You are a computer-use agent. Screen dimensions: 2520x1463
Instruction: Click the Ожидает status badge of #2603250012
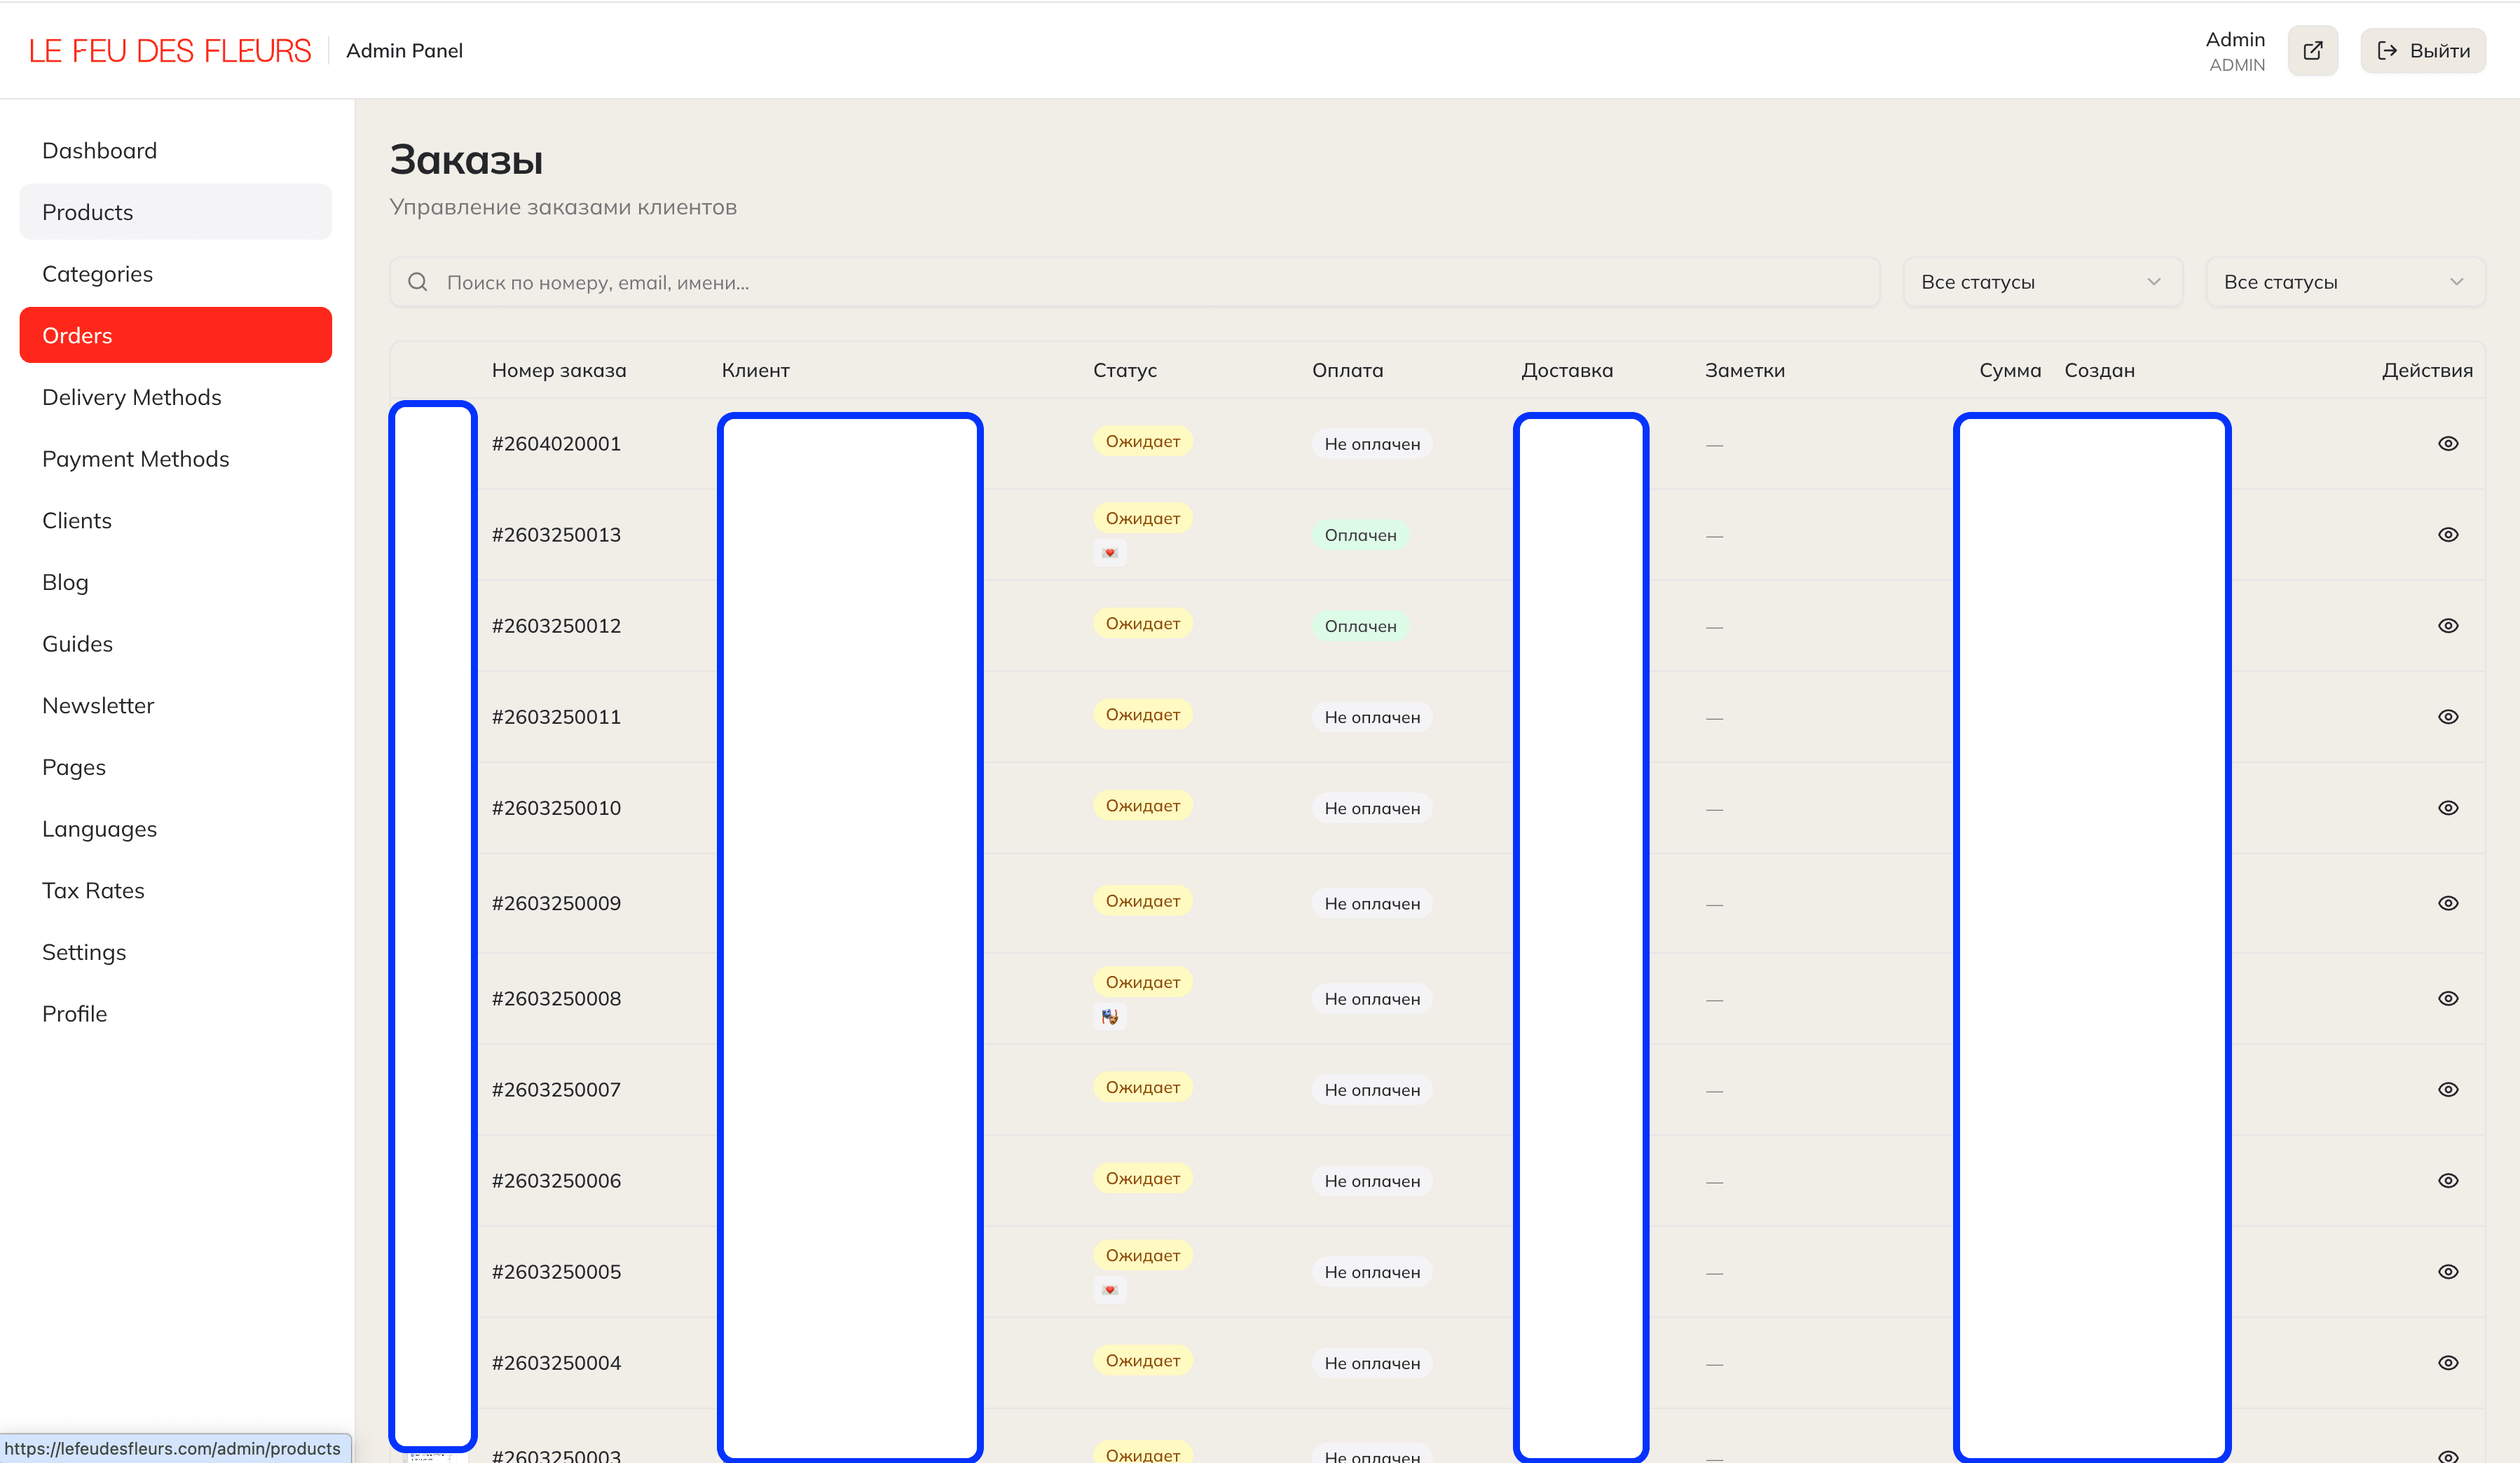point(1142,624)
